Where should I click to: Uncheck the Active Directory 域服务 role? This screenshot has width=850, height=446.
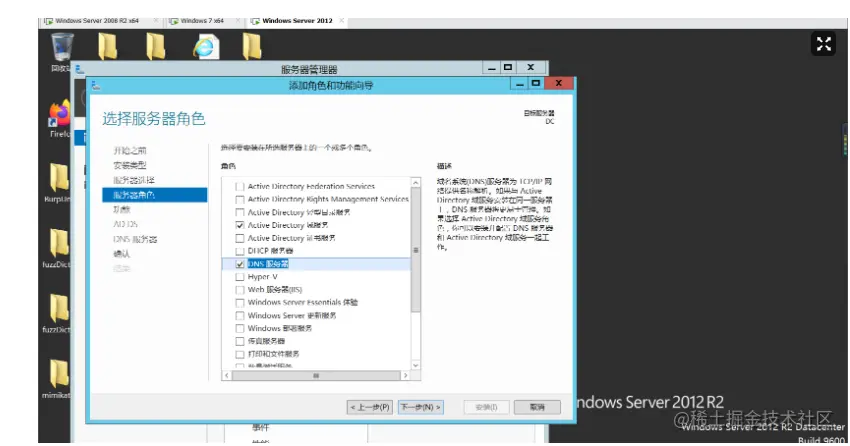pos(240,225)
